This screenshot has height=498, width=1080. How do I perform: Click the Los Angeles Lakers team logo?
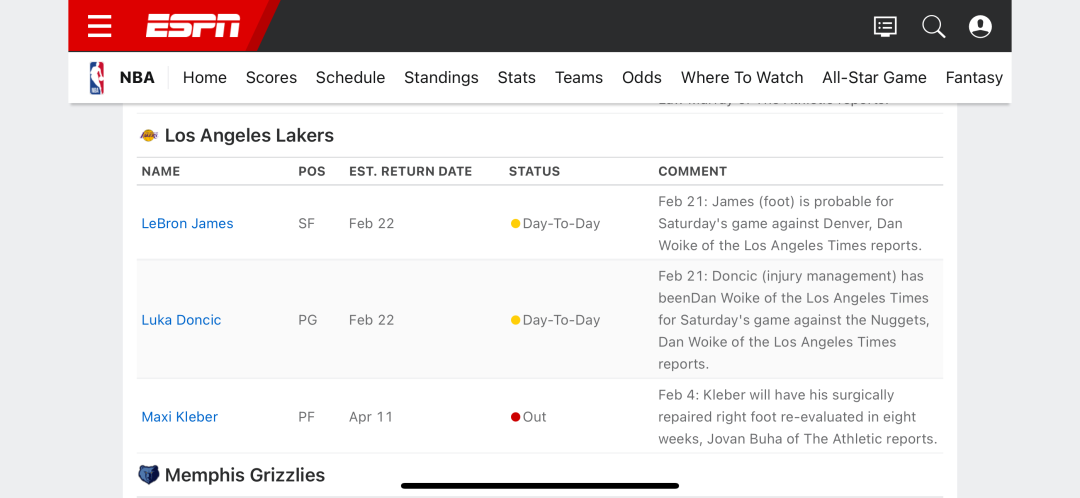(149, 136)
